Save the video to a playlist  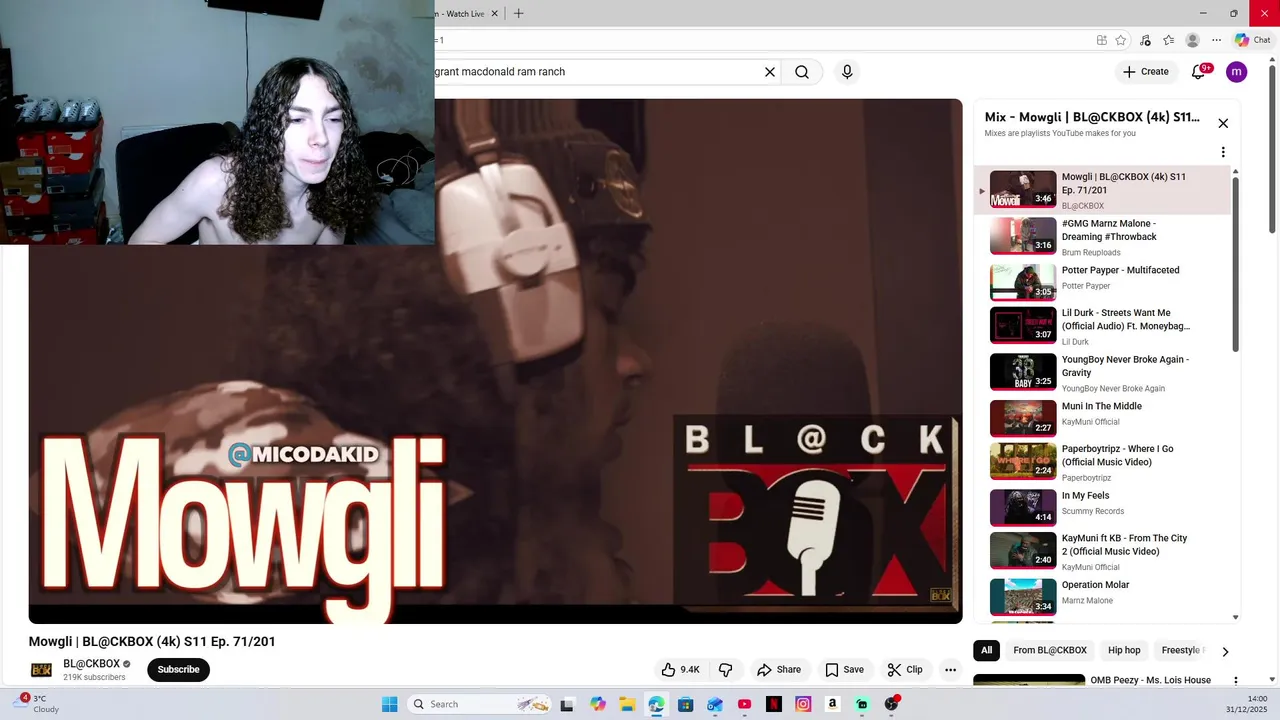pyautogui.click(x=844, y=670)
